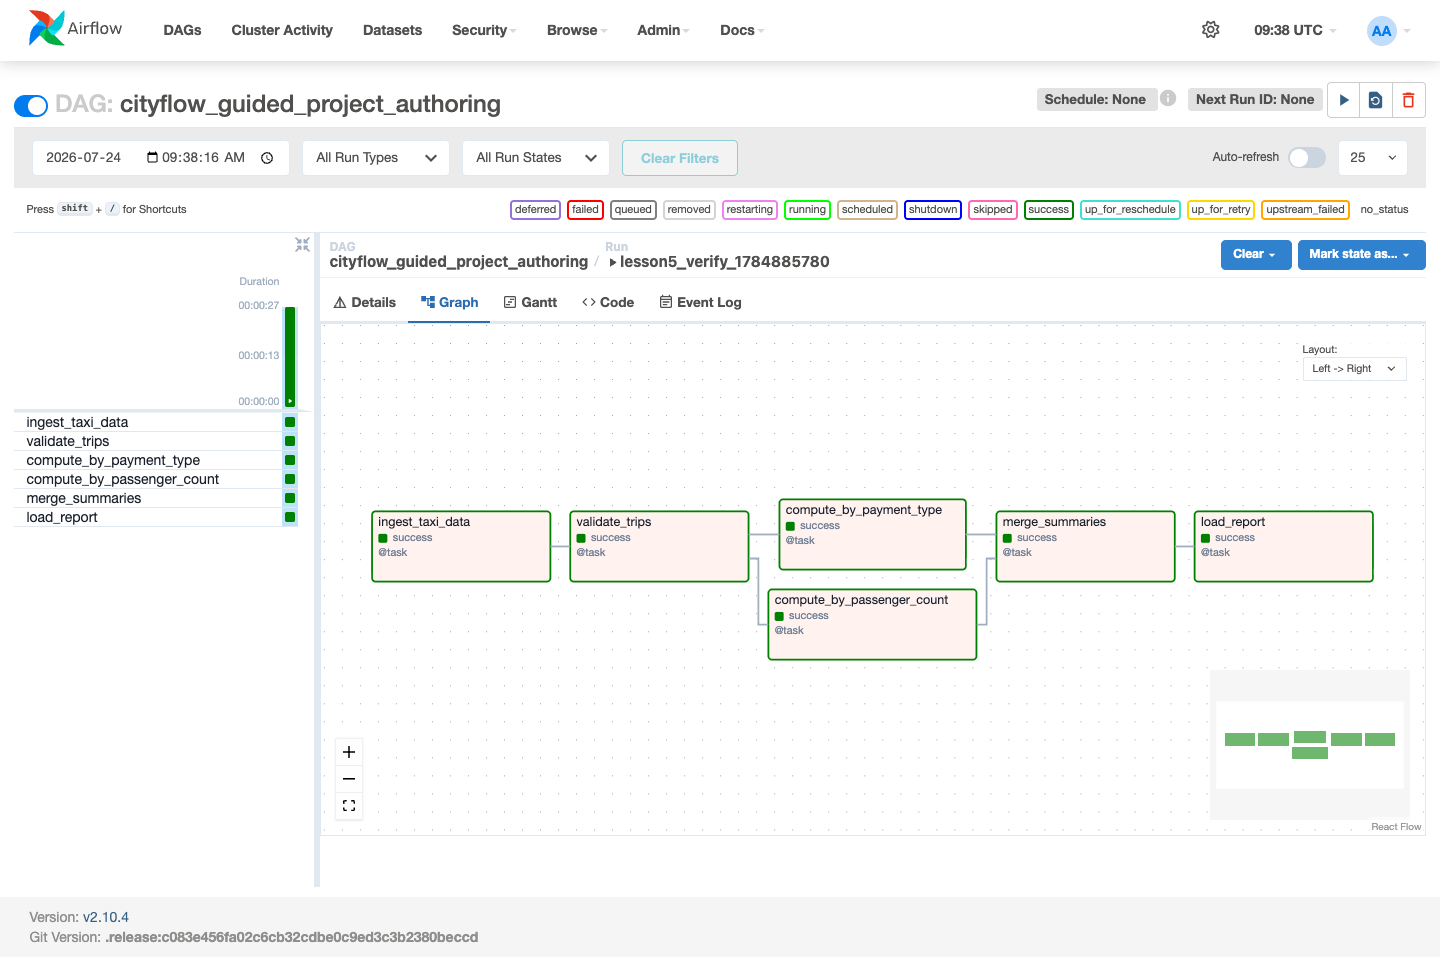Go to the DAGs page
The image size is (1440, 957).
pyautogui.click(x=182, y=30)
